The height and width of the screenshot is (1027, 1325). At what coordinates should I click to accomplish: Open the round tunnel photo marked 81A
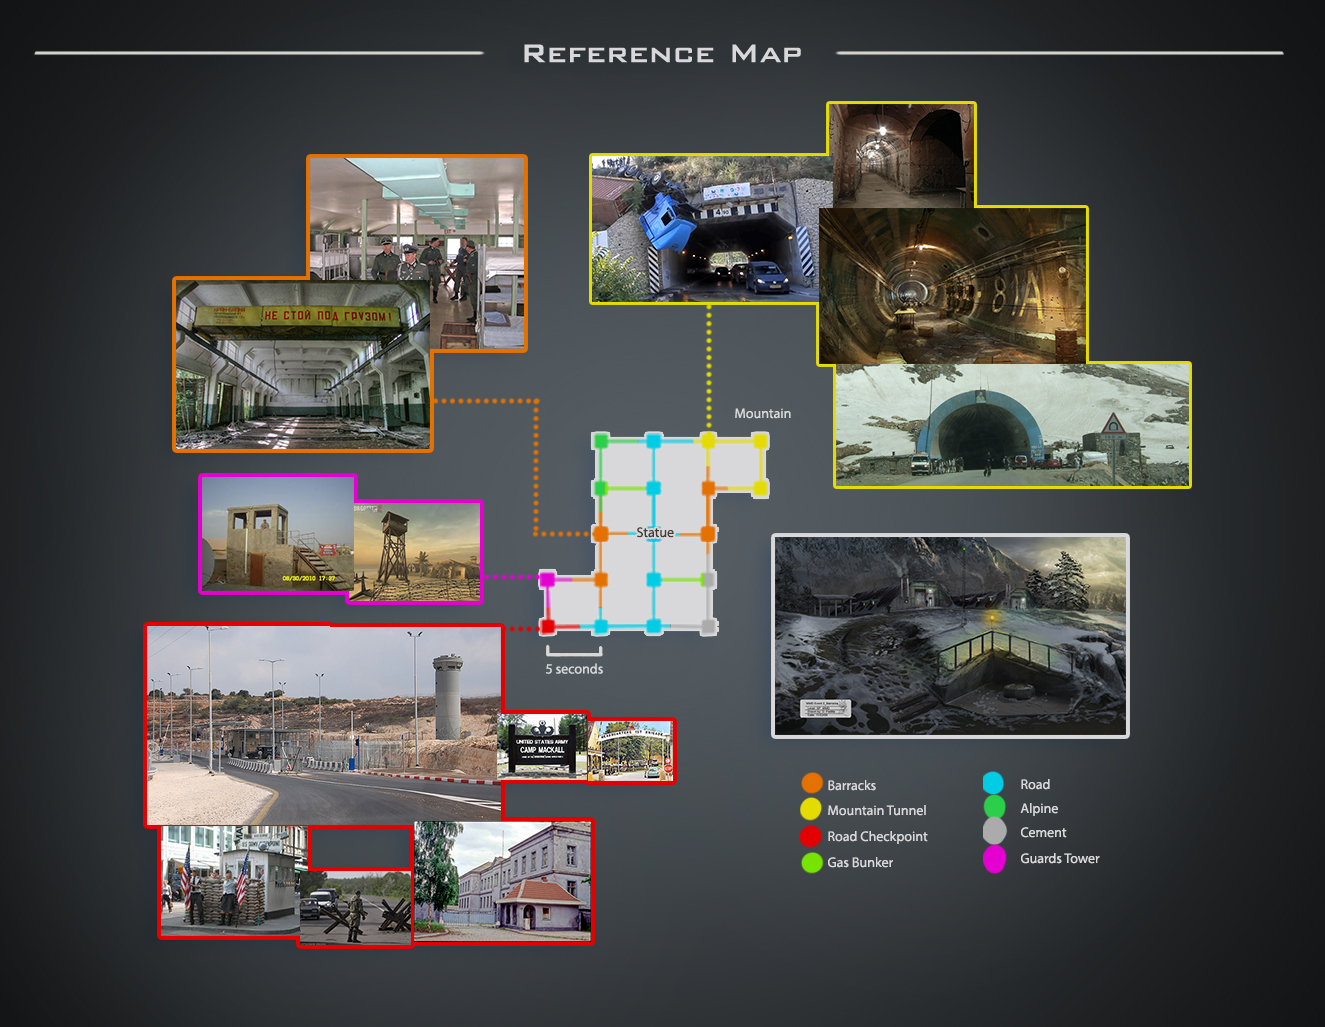point(952,286)
